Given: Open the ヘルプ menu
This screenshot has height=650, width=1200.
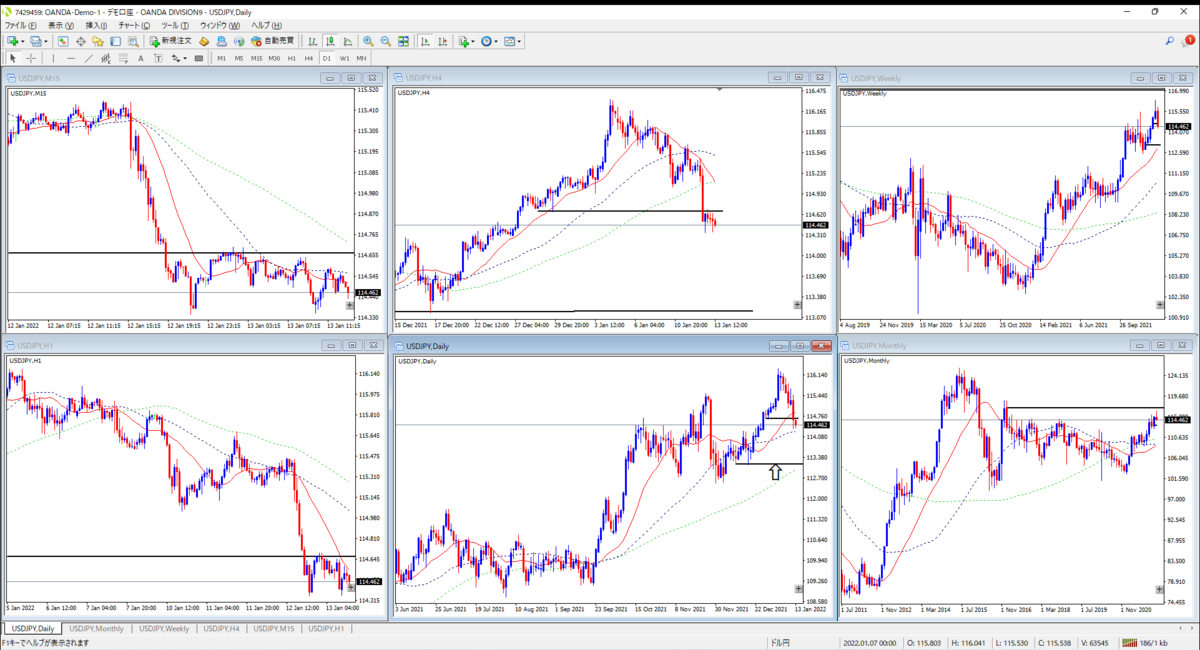Looking at the screenshot, I should [267, 24].
